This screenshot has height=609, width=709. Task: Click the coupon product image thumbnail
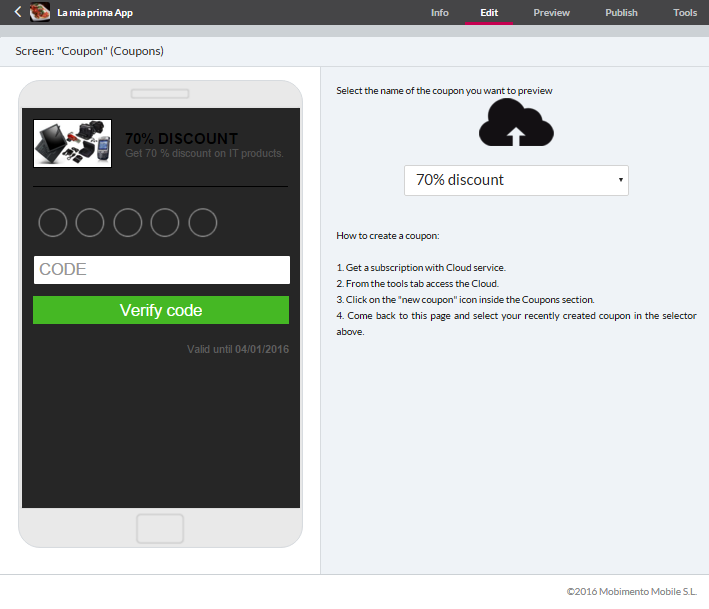click(x=72, y=143)
